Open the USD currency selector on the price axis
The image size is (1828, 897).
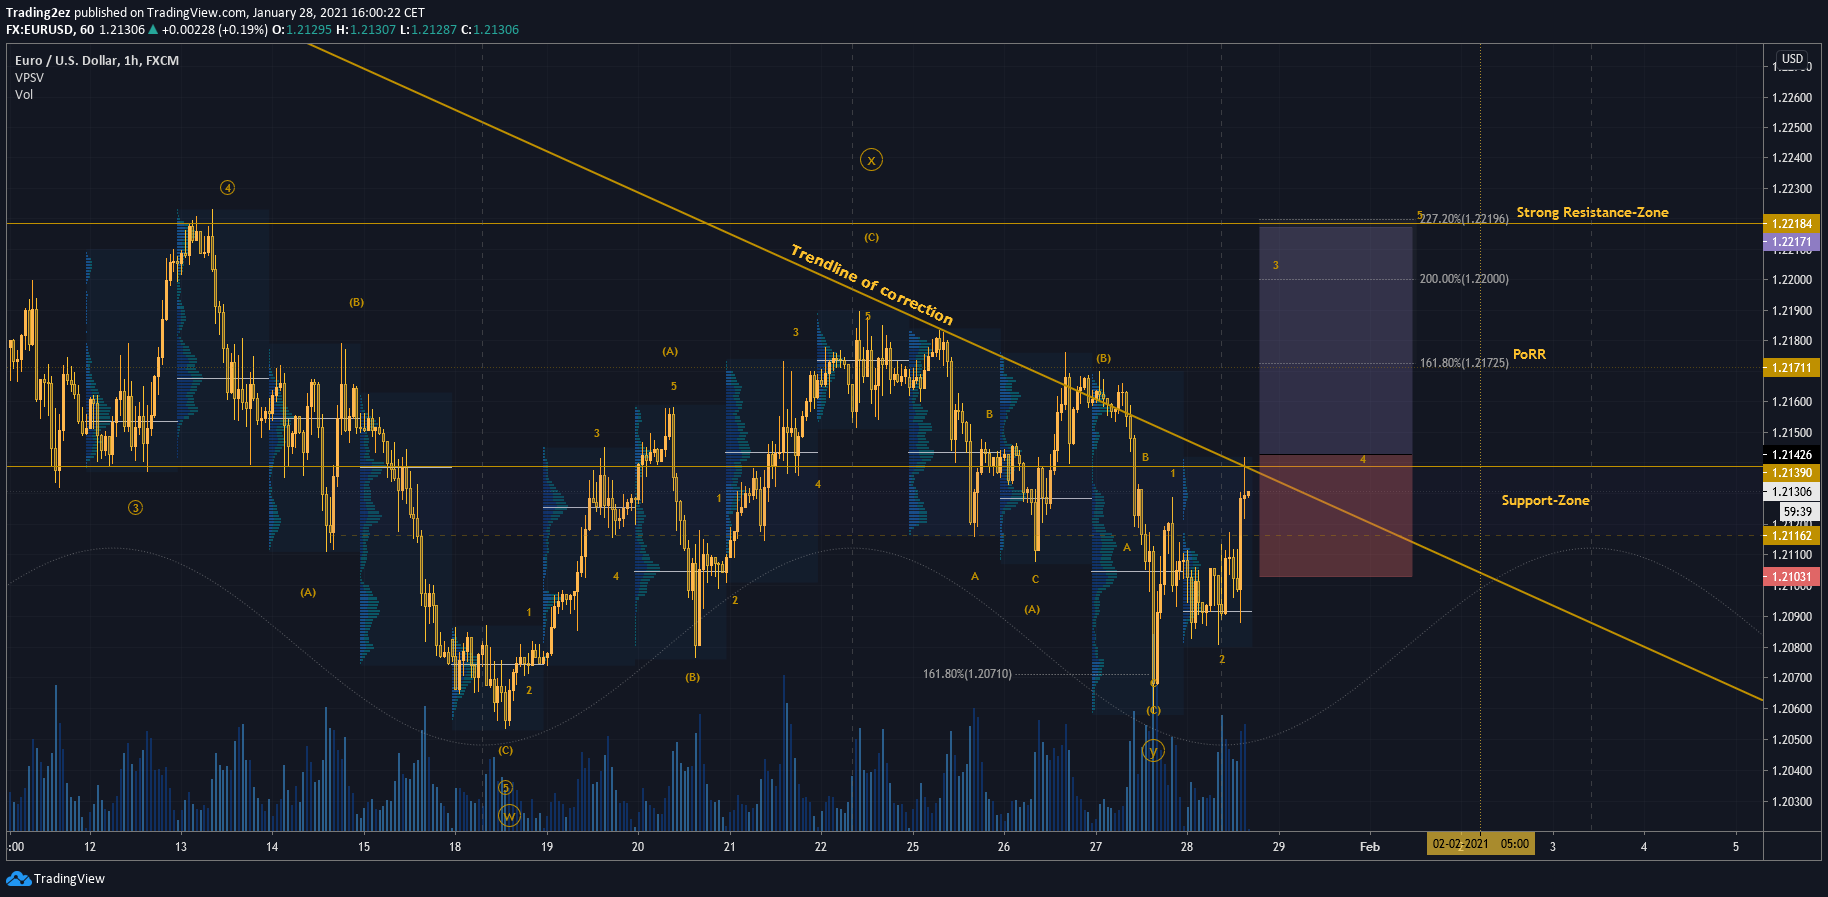pos(1792,59)
